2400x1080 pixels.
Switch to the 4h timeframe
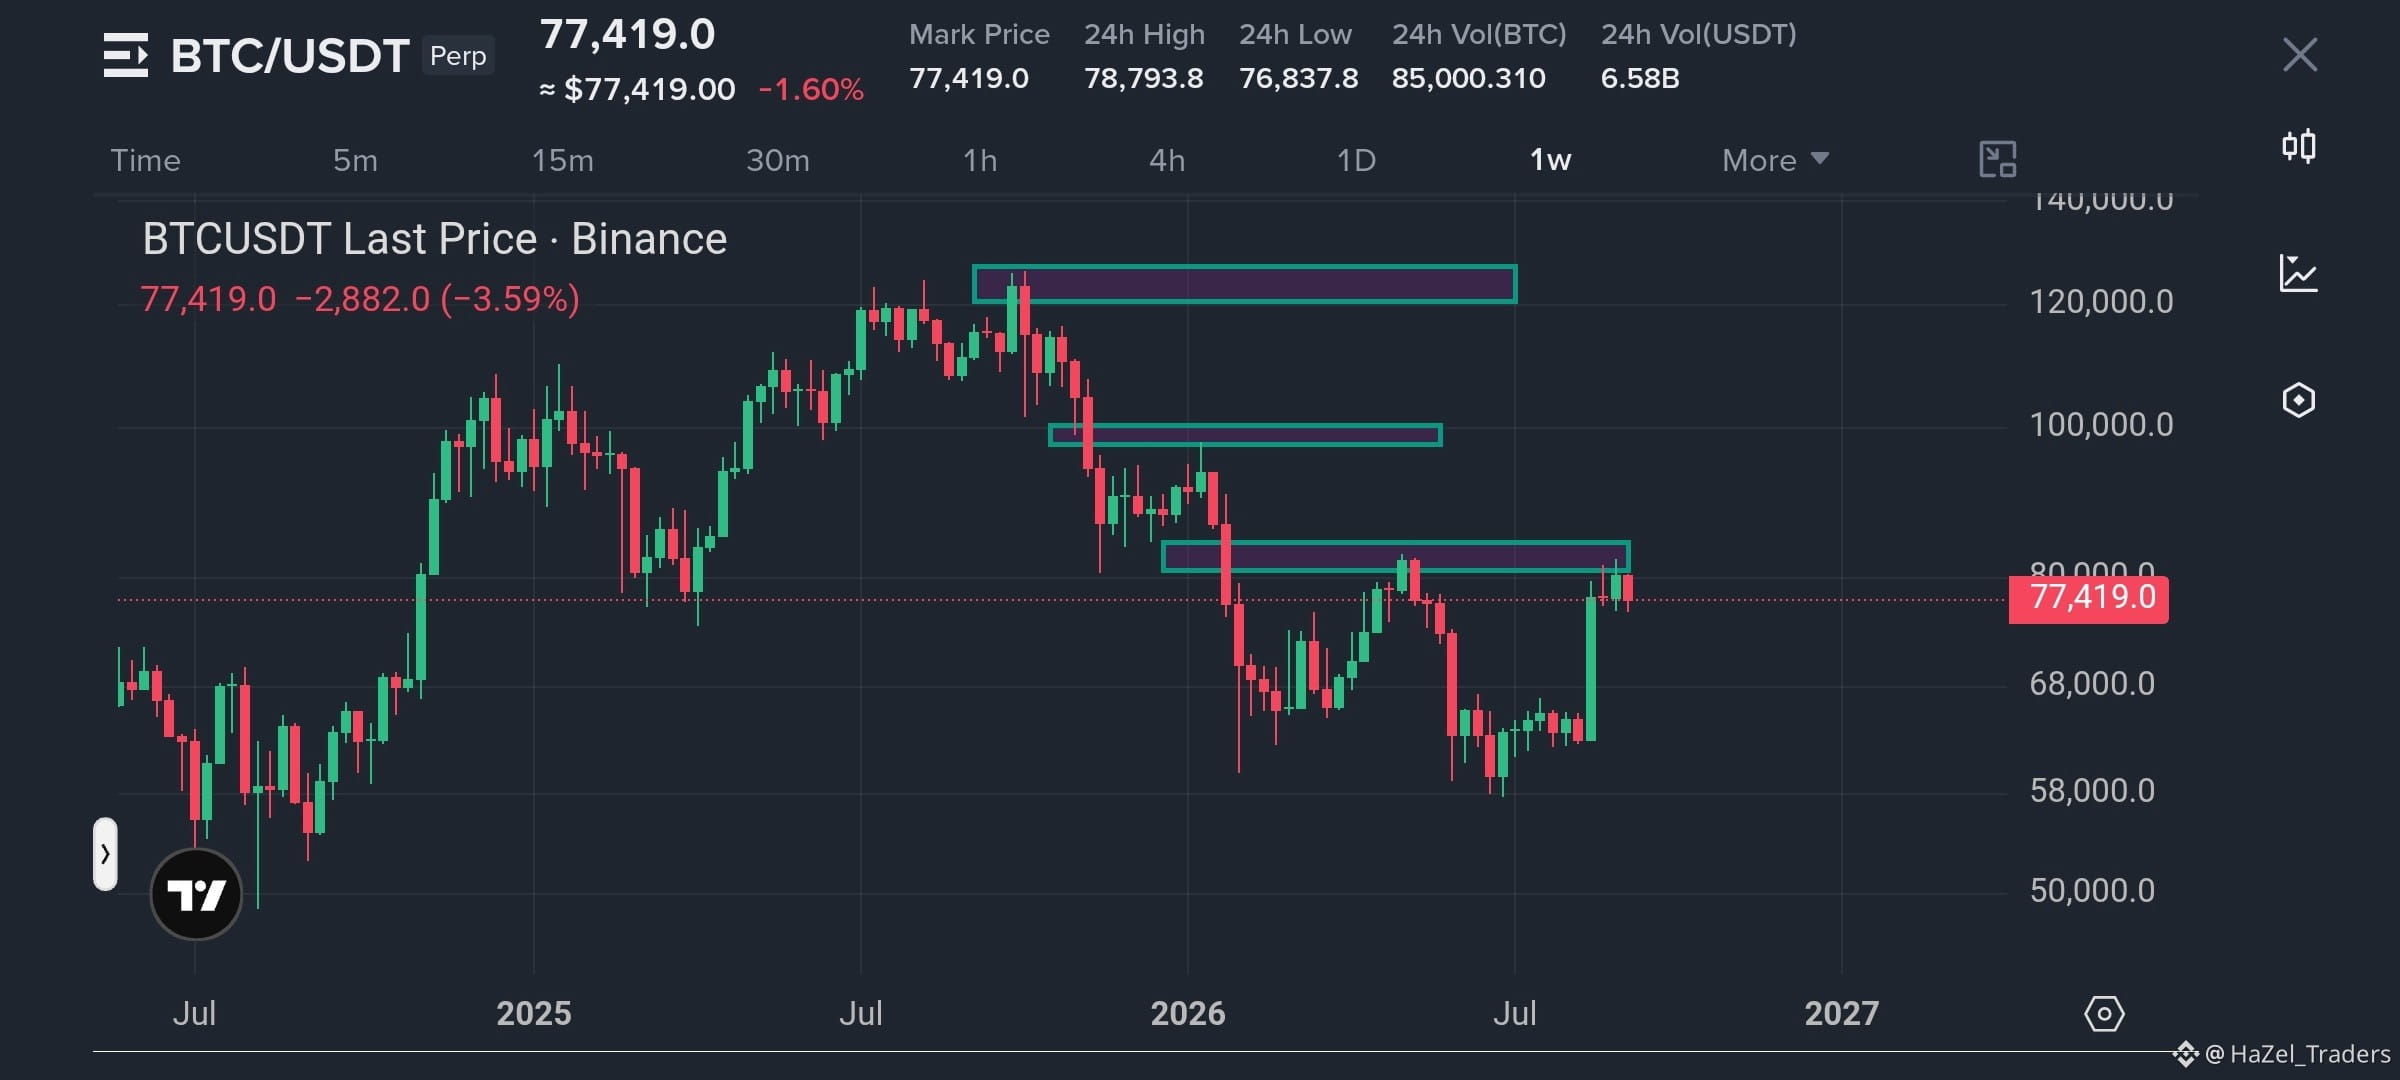click(x=1166, y=160)
